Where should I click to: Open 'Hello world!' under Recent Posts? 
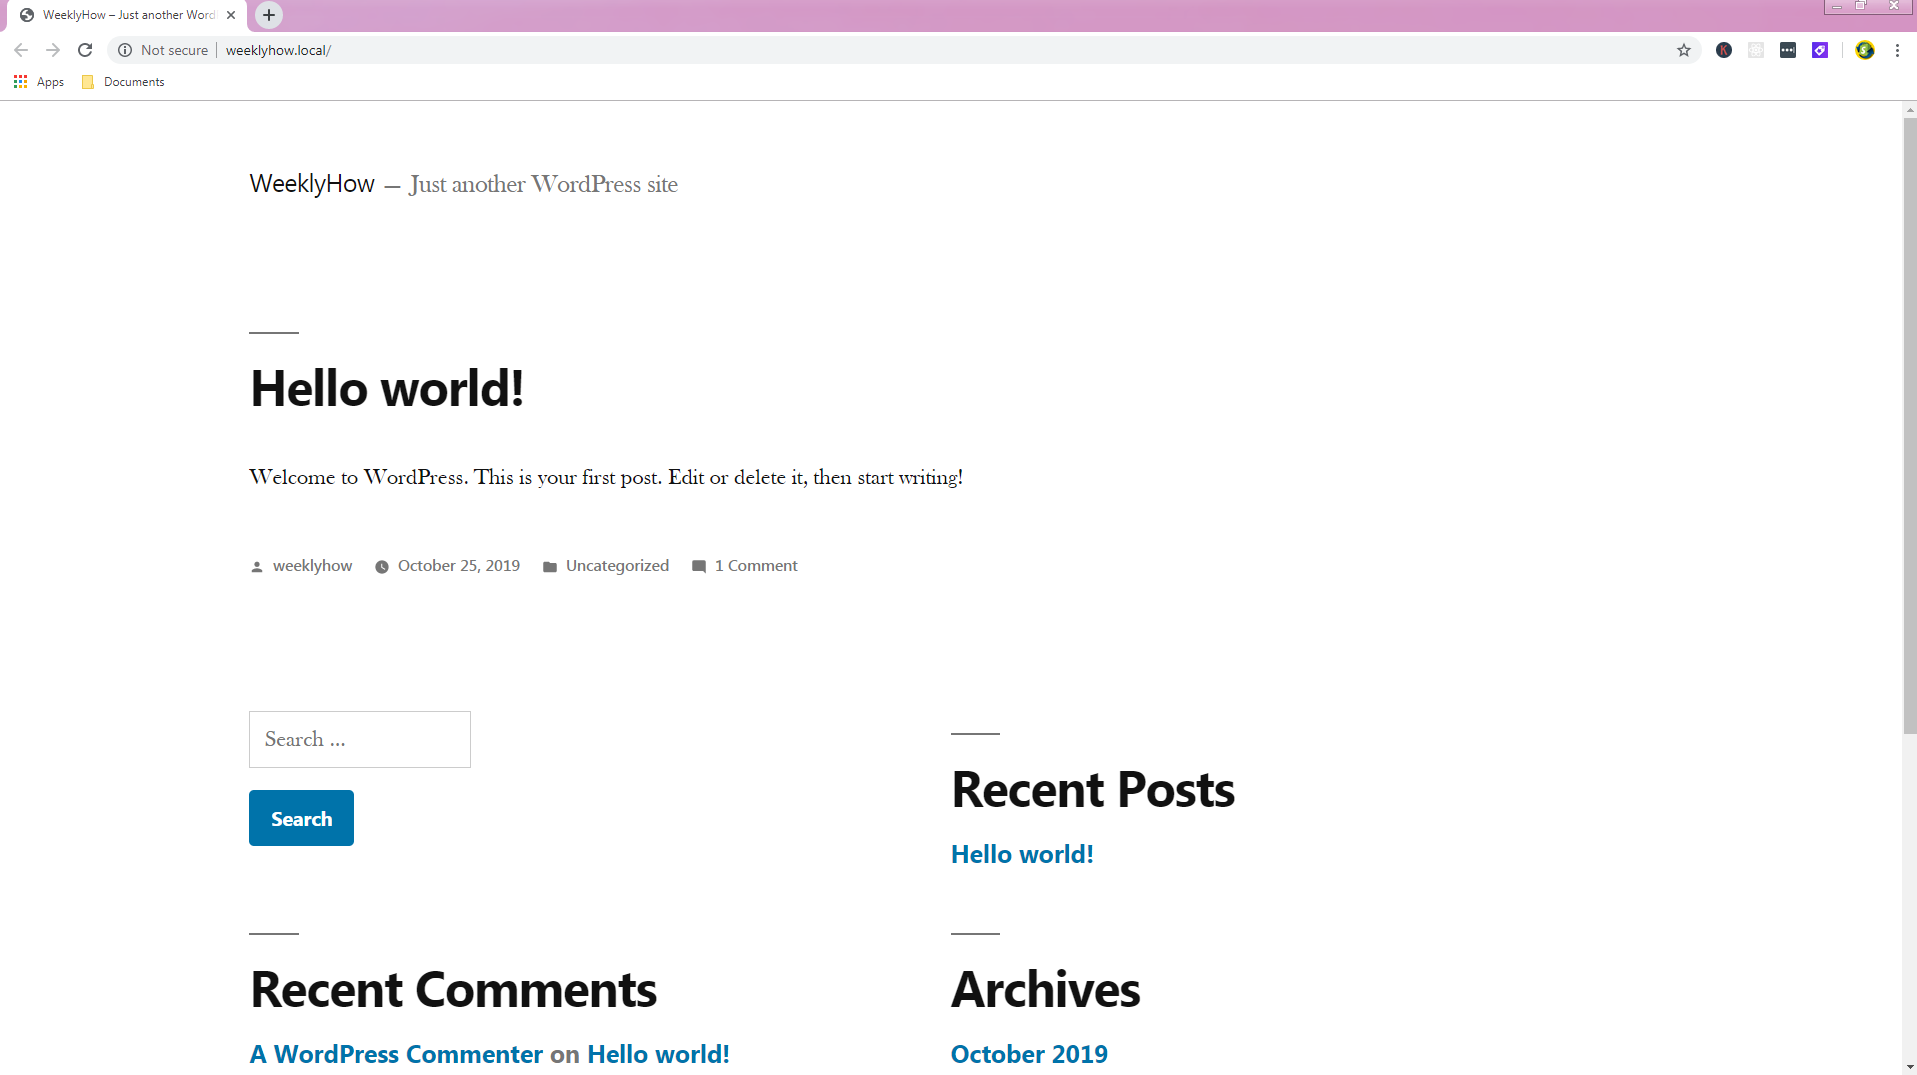point(1022,854)
